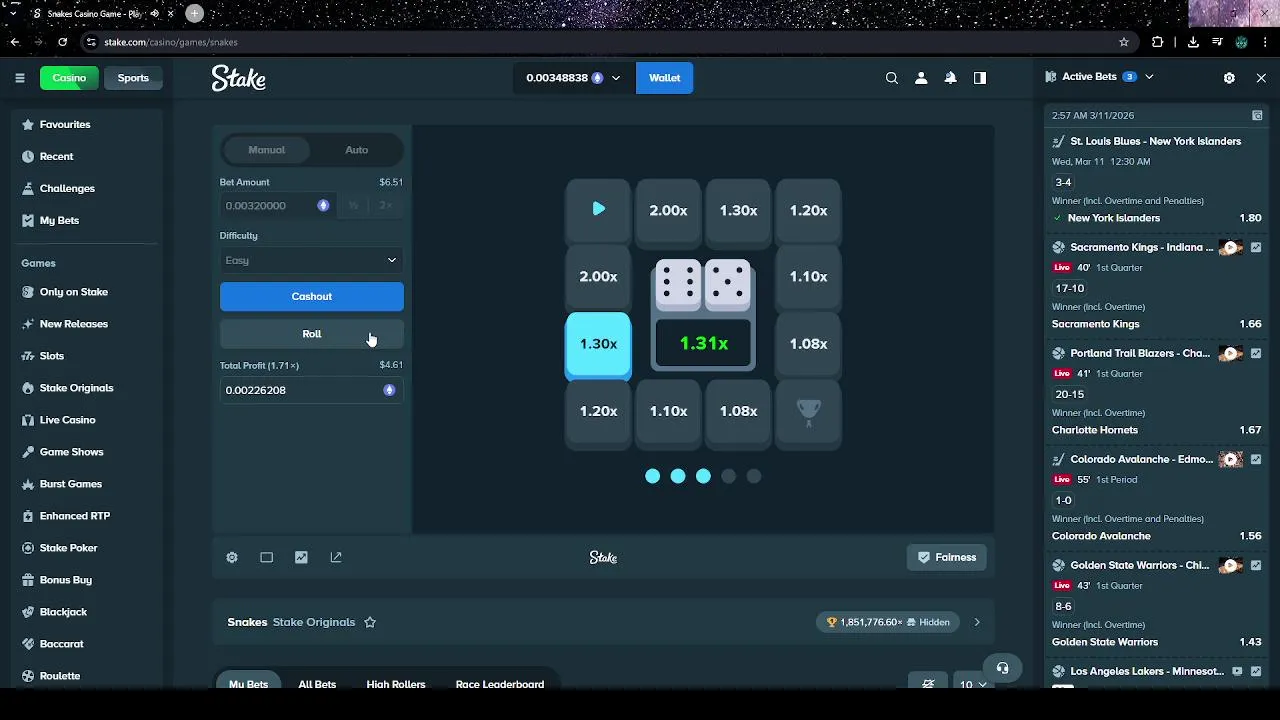Open calendar icon beside bet timestamp
Viewport: 1280px width, 720px height.
[1257, 115]
